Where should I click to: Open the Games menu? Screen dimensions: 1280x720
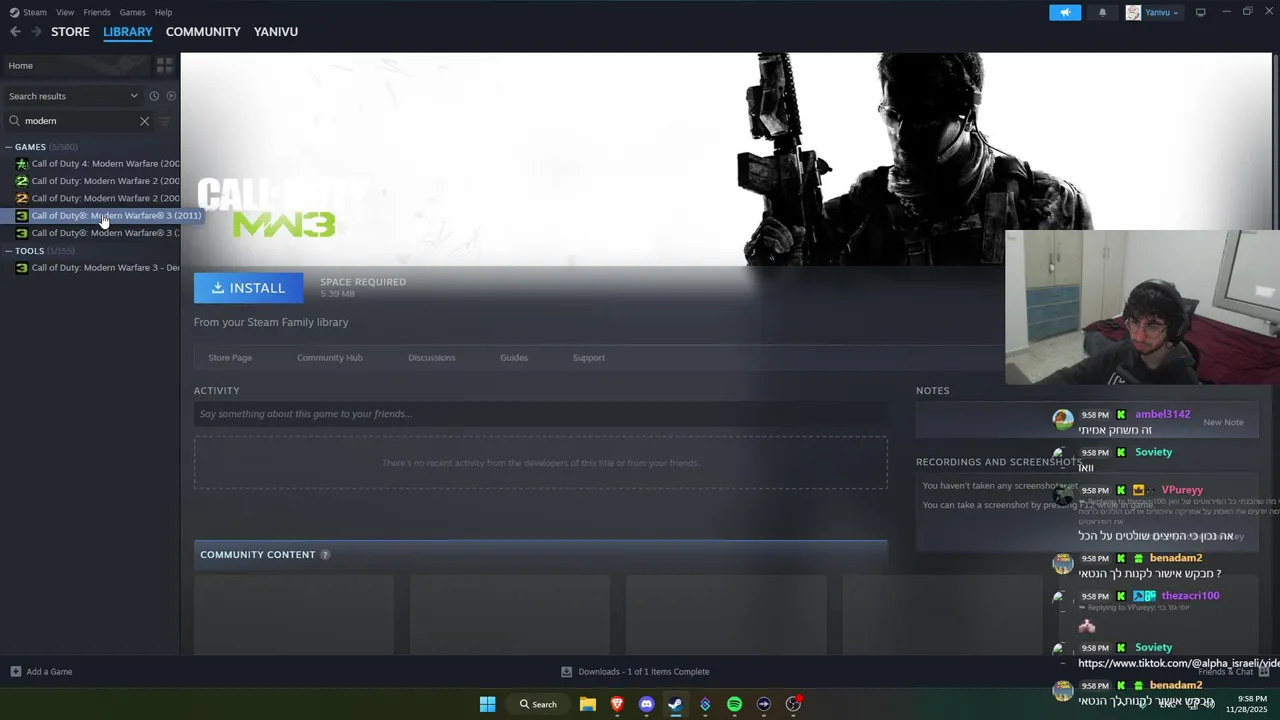[x=132, y=12]
